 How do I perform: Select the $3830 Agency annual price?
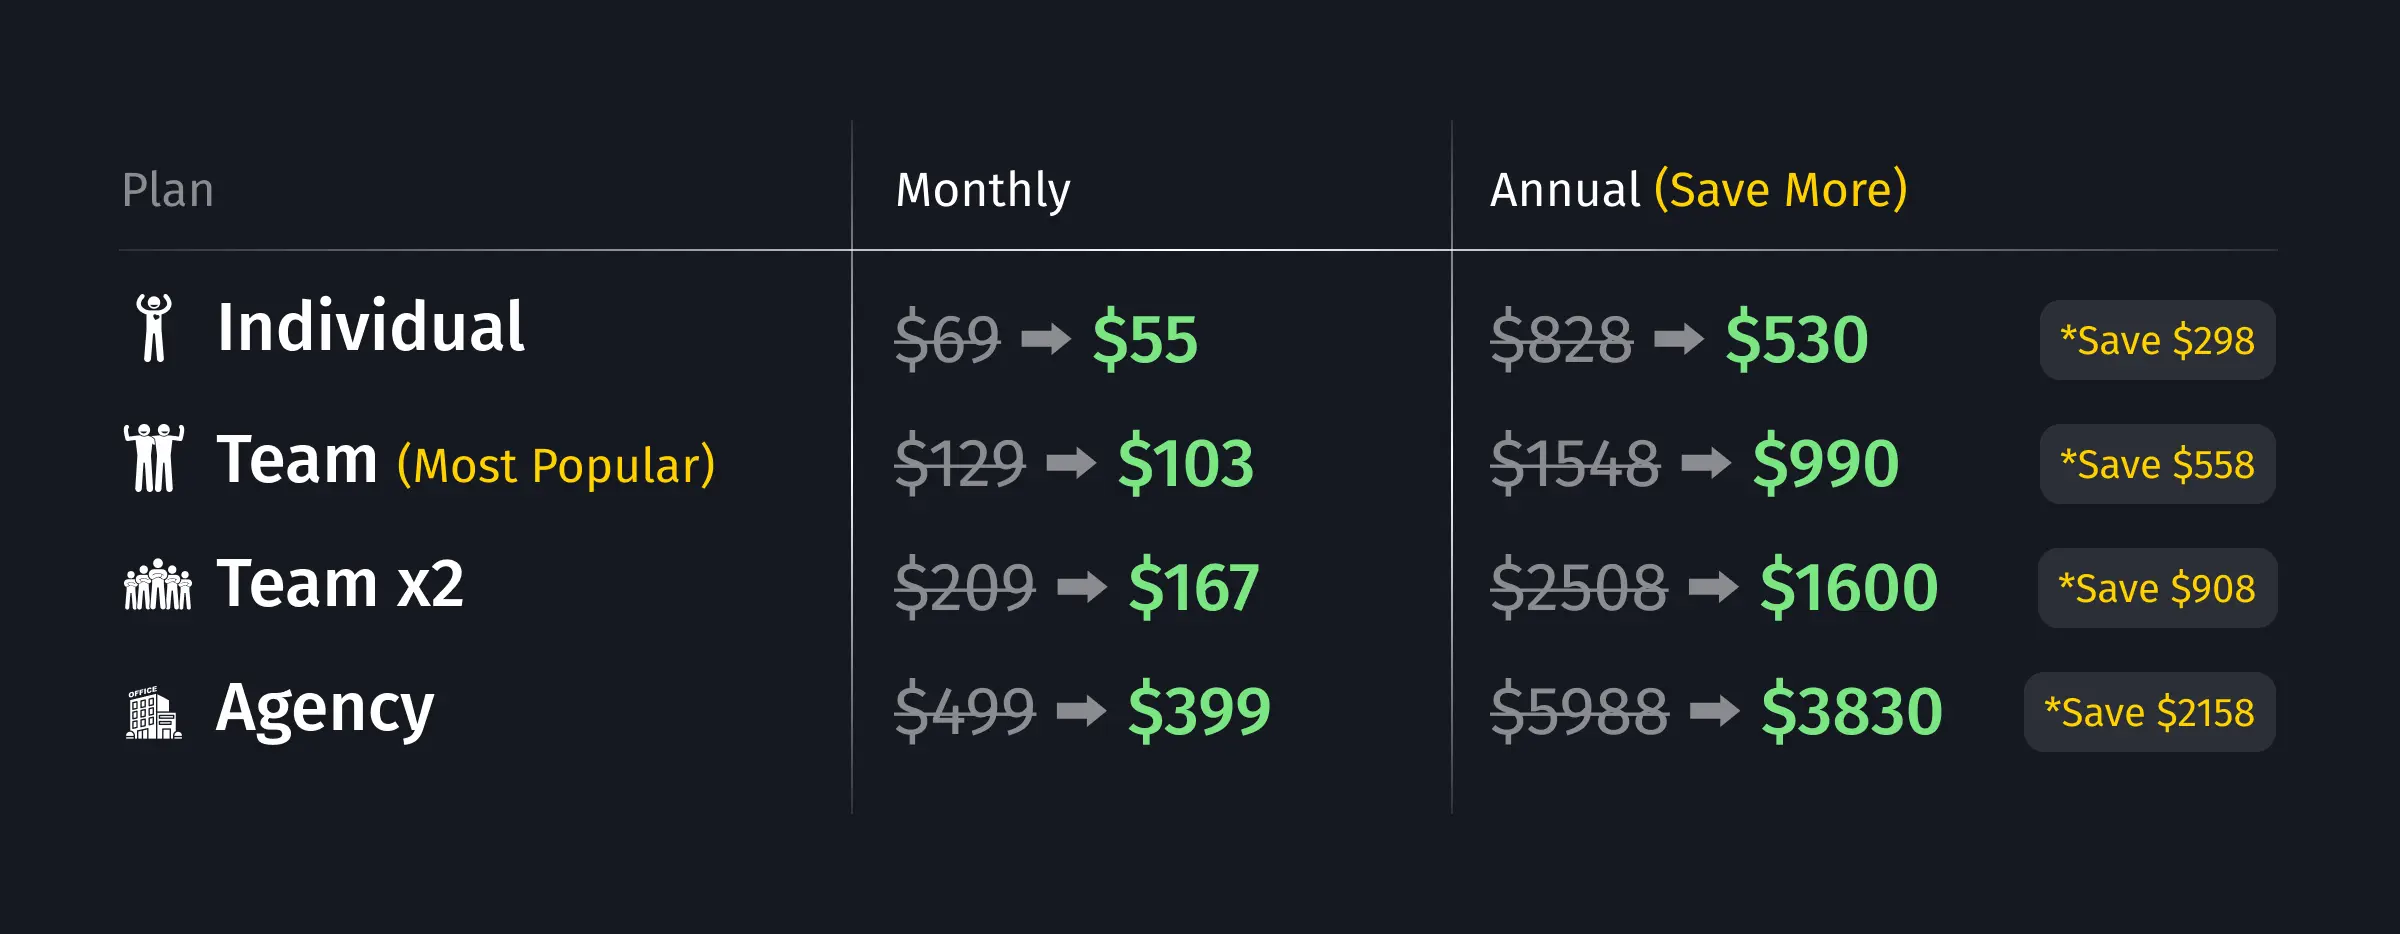pyautogui.click(x=1851, y=712)
